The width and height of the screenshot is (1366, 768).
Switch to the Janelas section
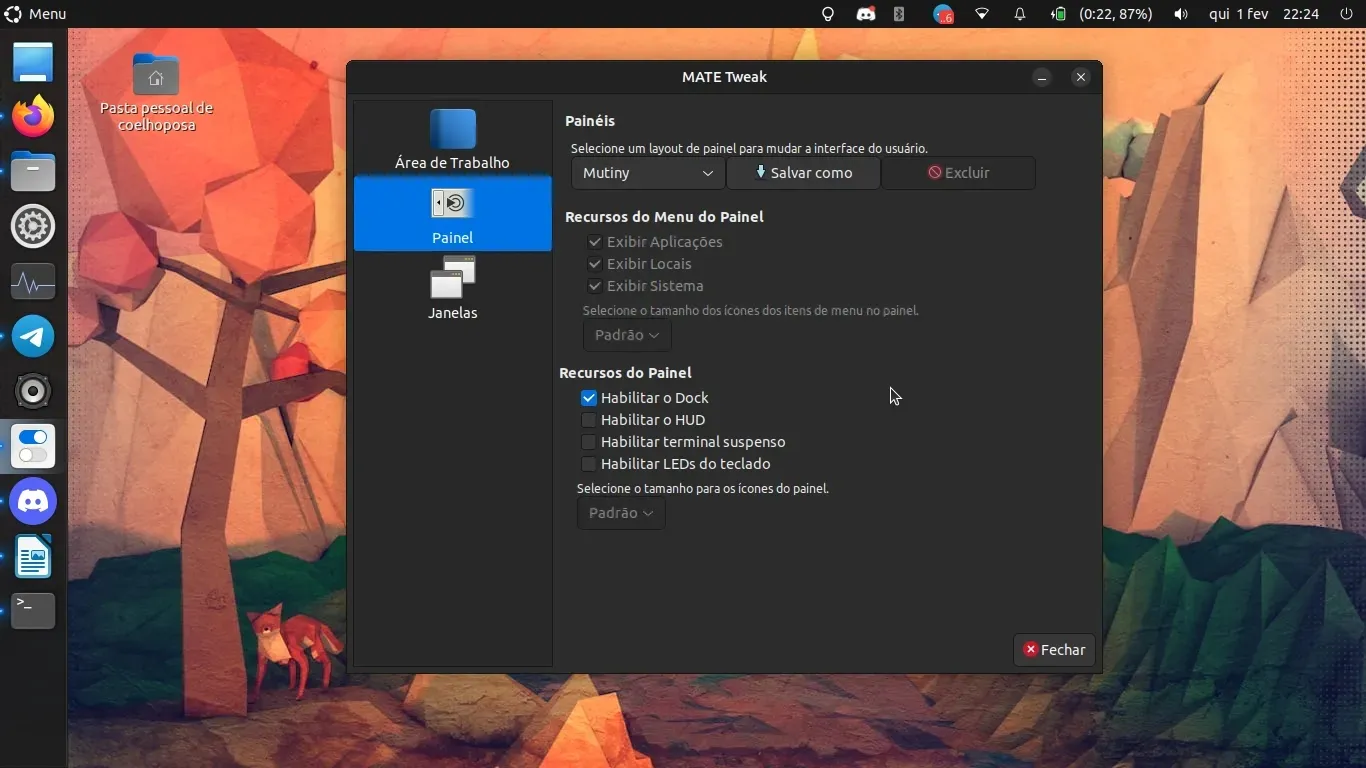point(452,289)
